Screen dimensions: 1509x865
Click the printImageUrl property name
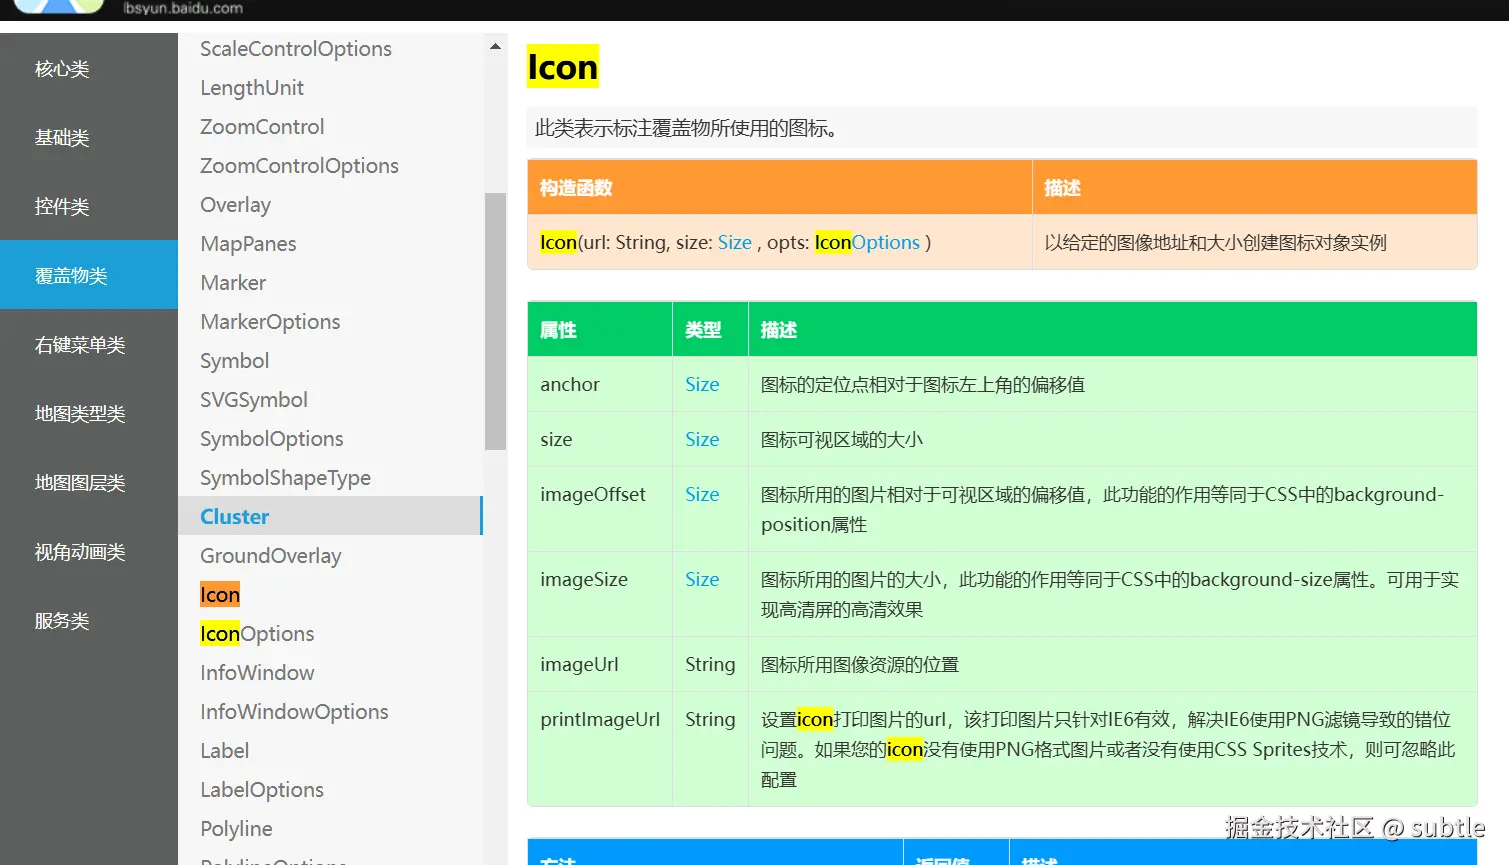[x=600, y=719]
